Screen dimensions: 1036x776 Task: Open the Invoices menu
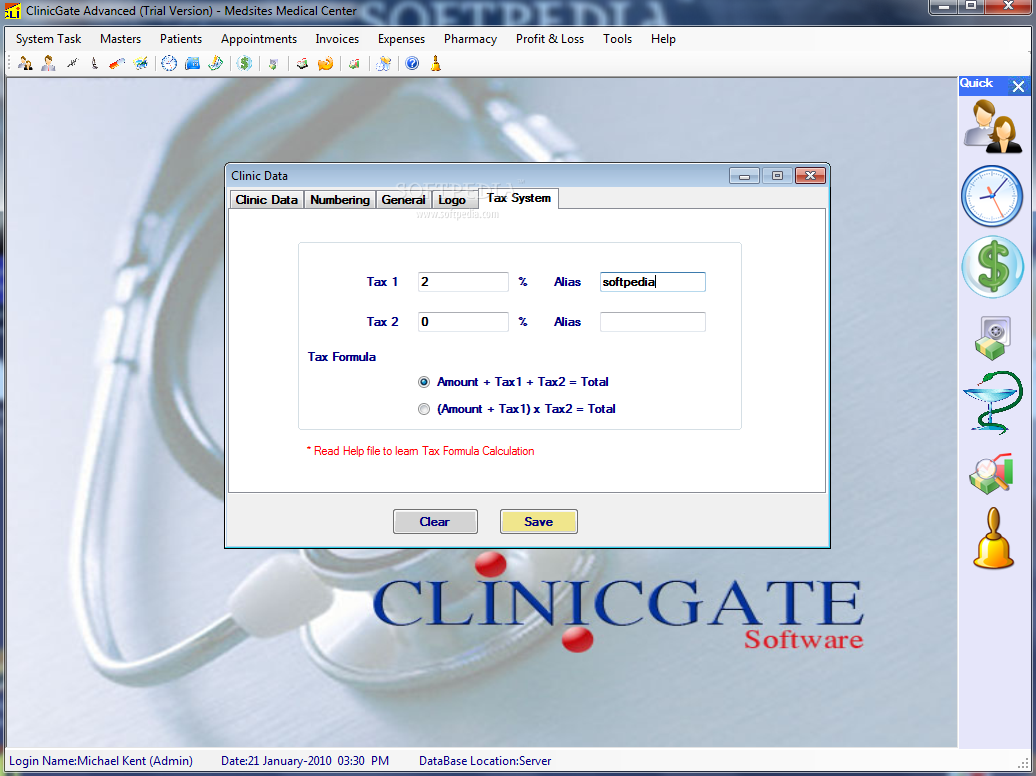coord(337,39)
